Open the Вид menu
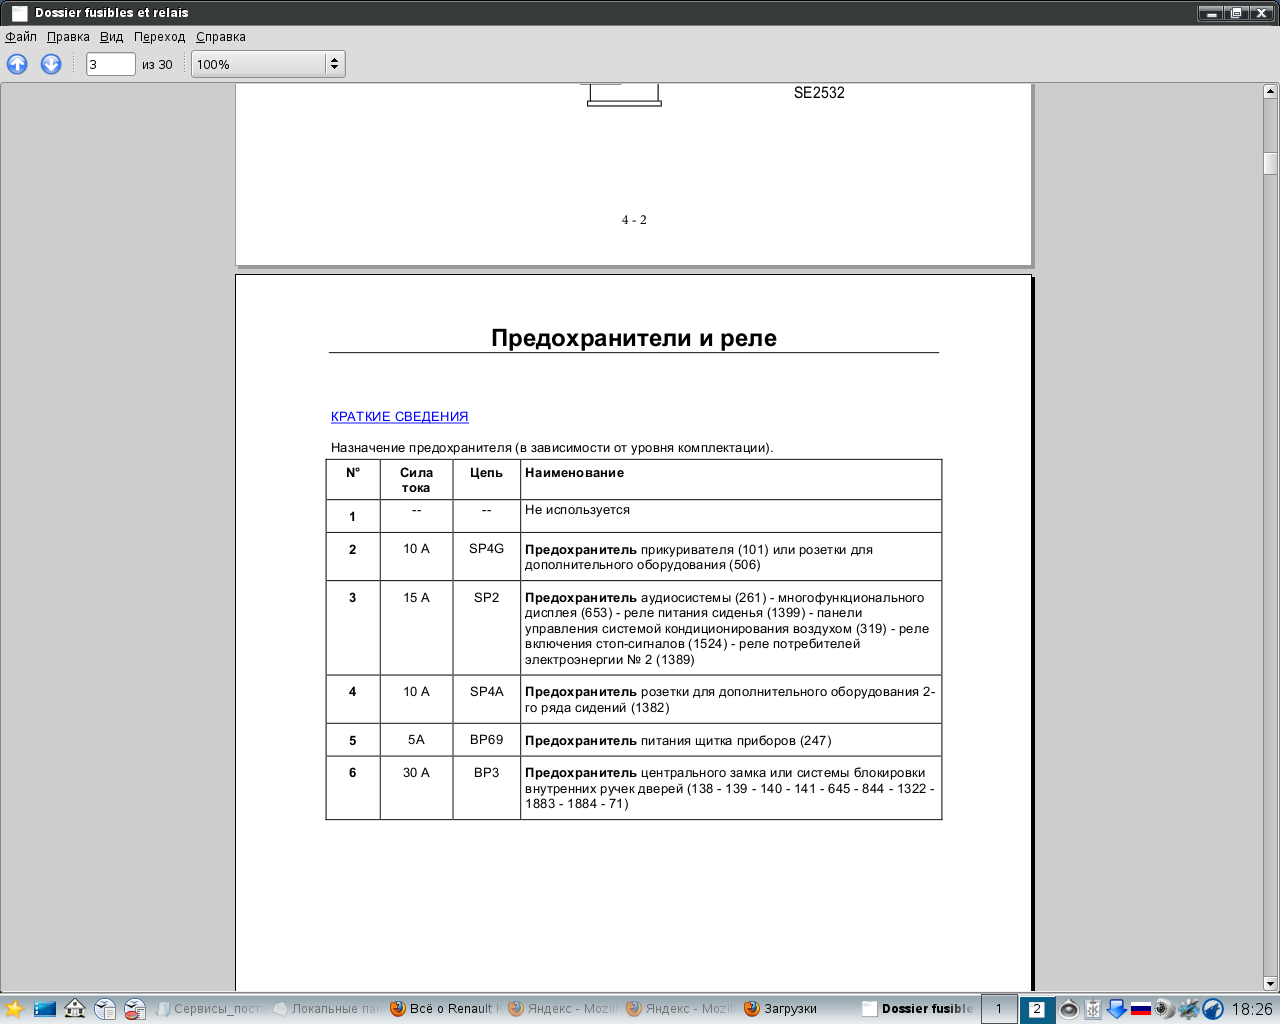 [112, 37]
